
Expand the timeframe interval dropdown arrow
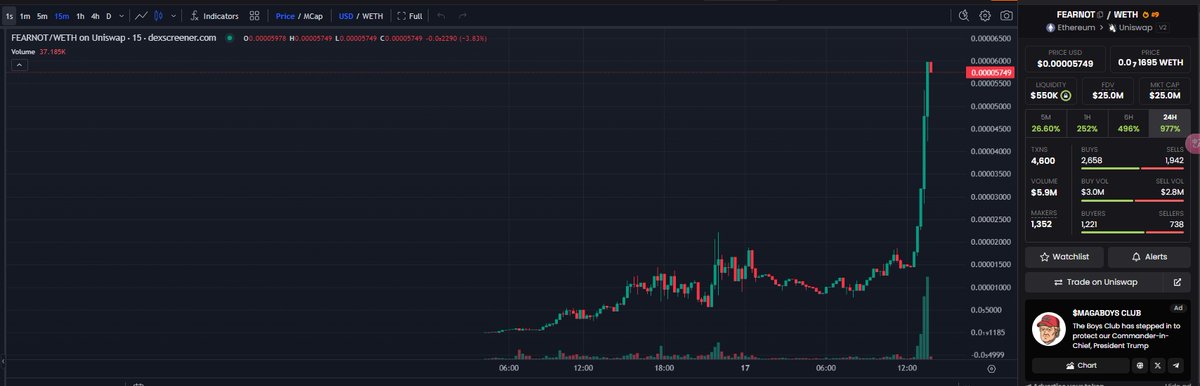click(123, 16)
